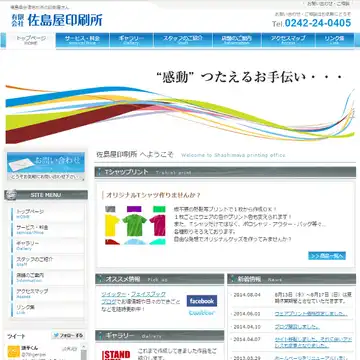This screenshot has height=360, width=360.
Task: Open the 店舗のご案内 navigation tab
Action: click(x=237, y=41)
